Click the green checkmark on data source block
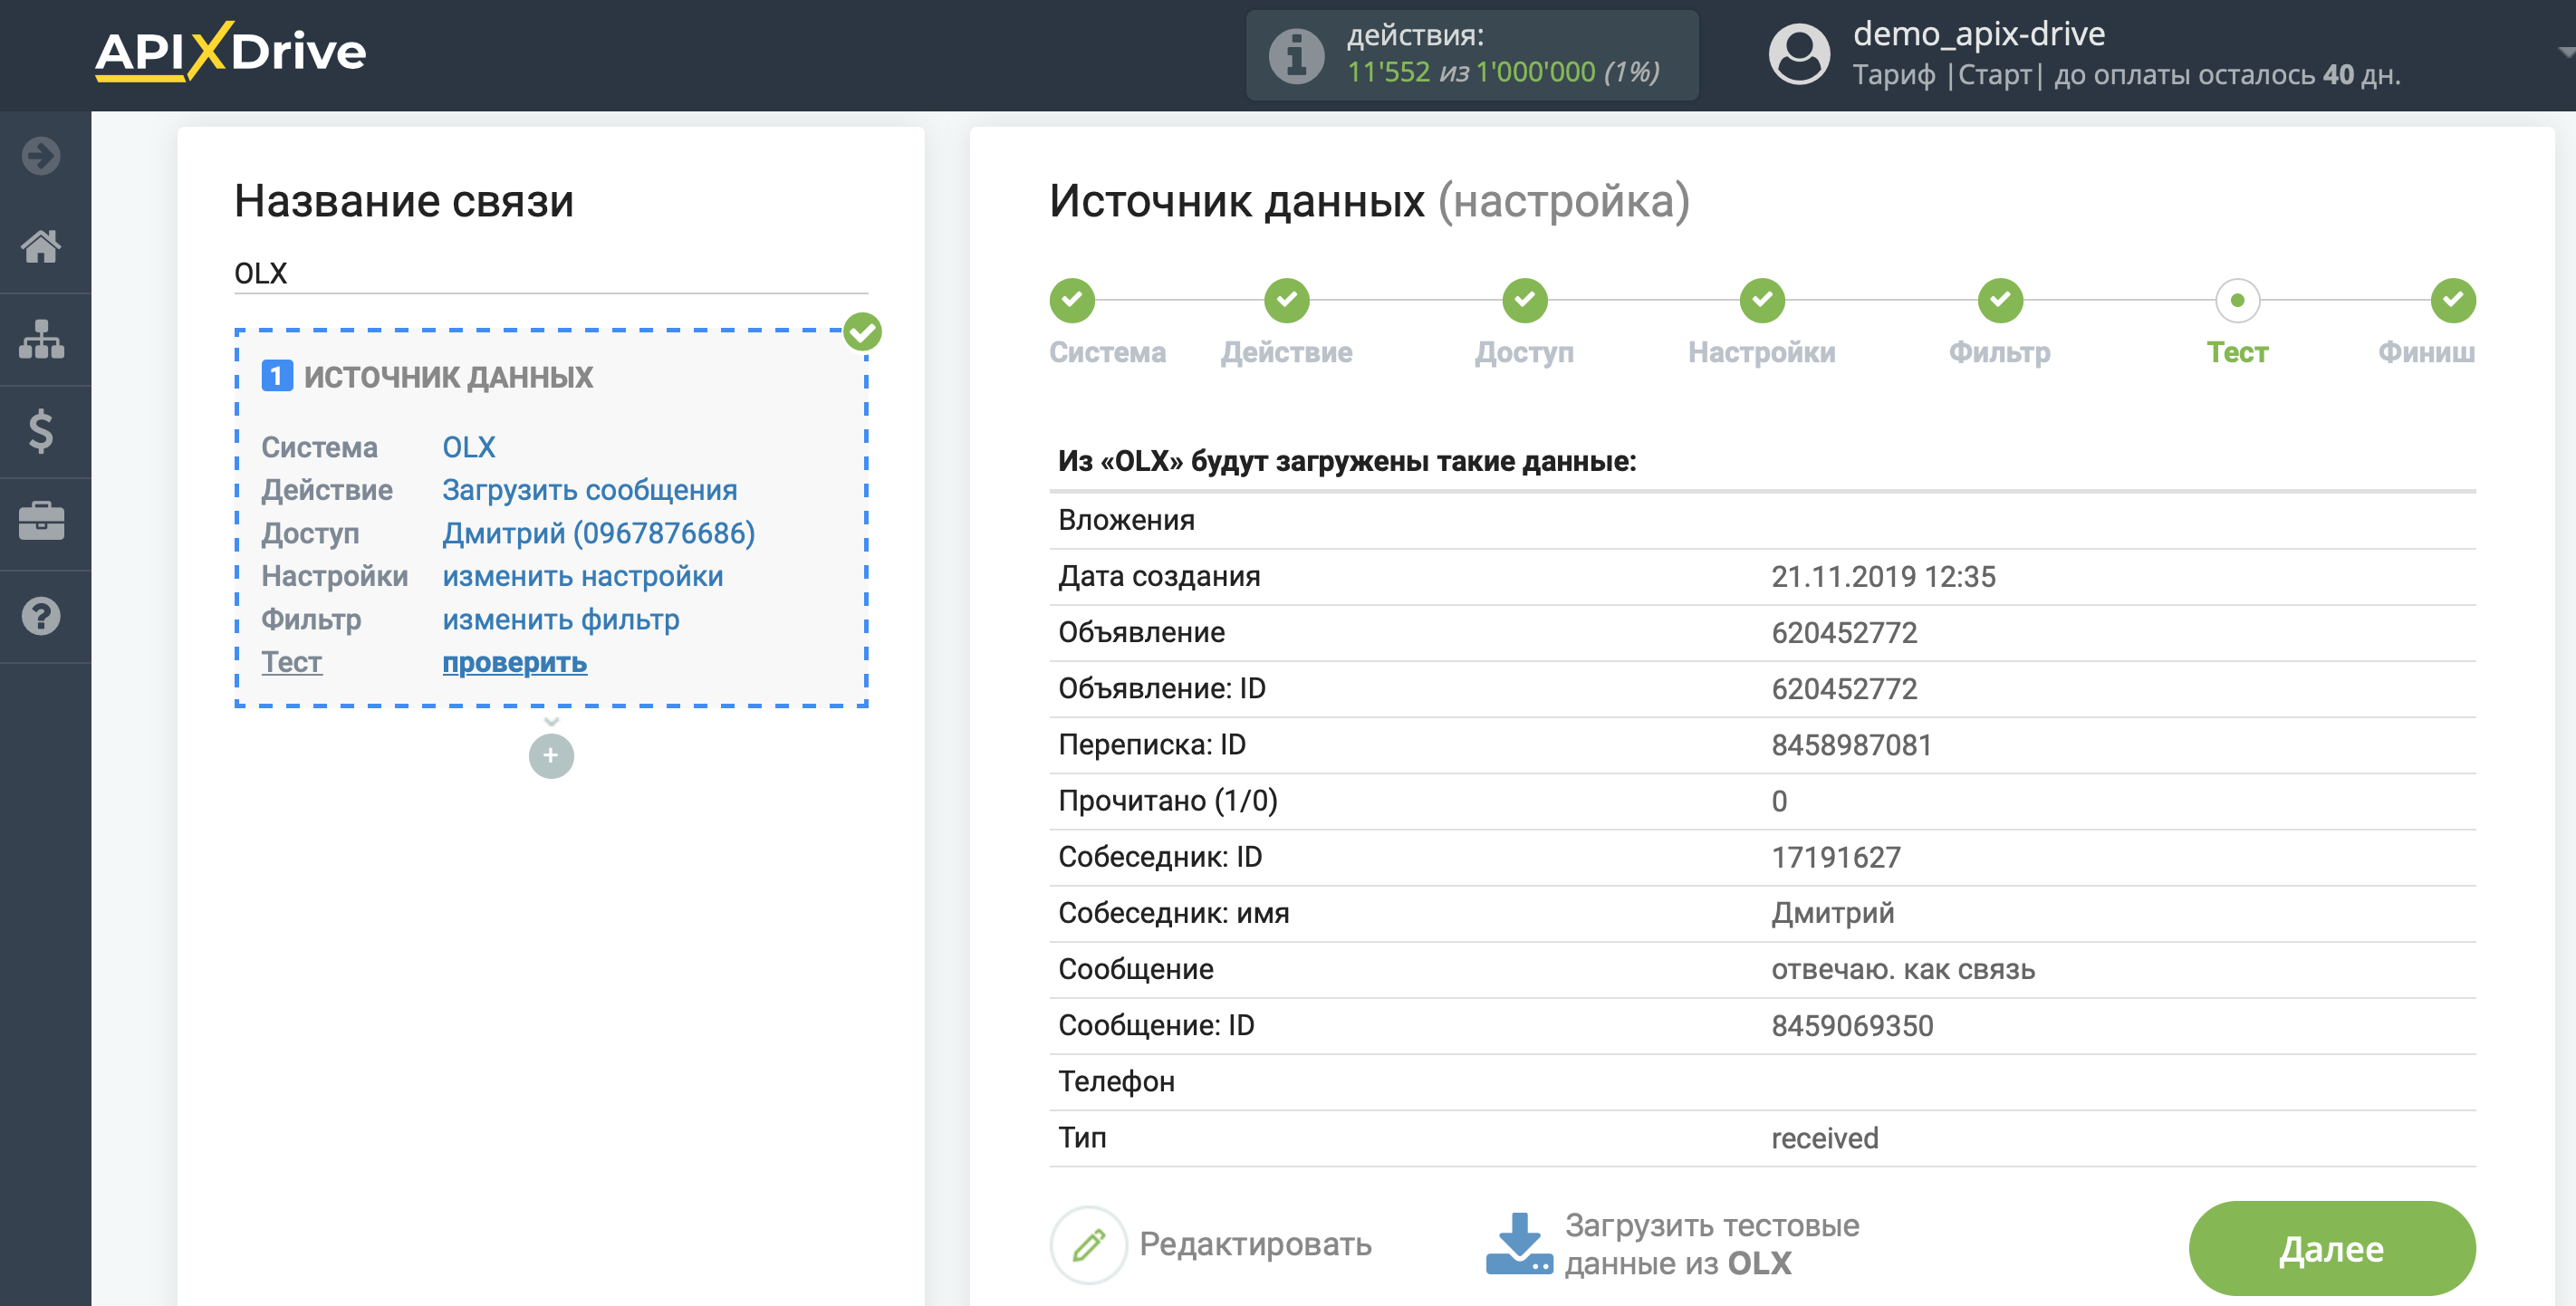Viewport: 2576px width, 1306px height. coord(862,332)
